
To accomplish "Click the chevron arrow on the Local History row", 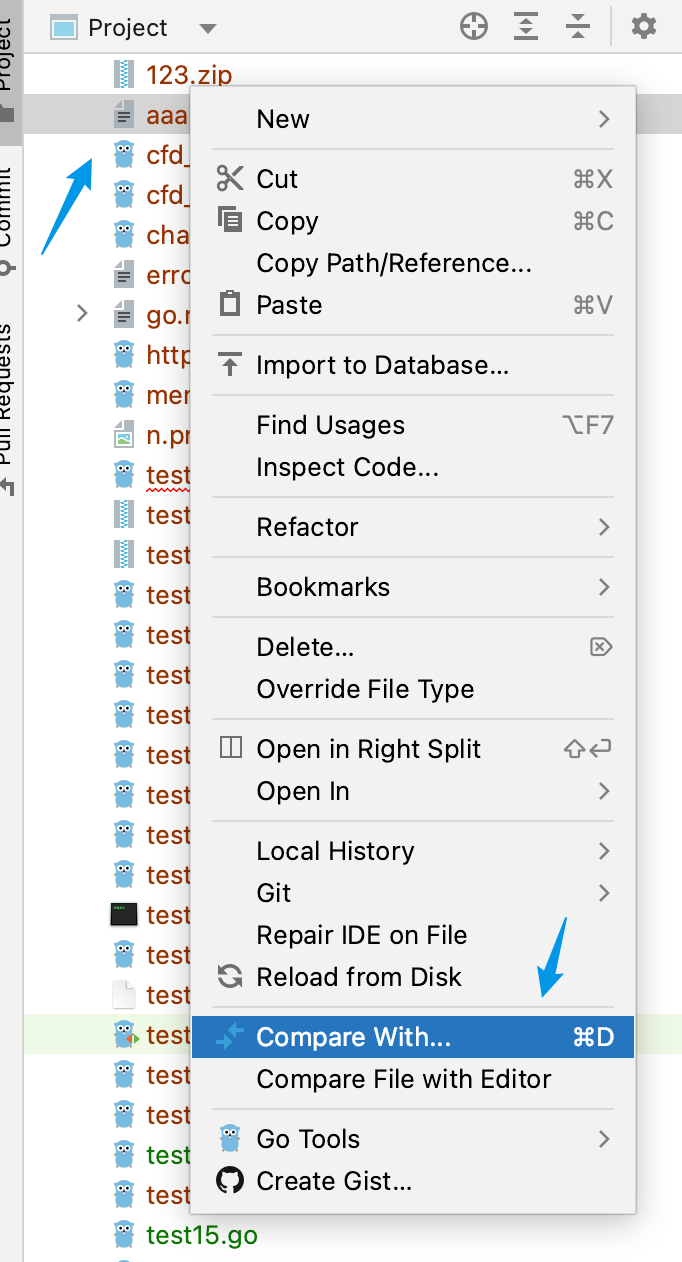I will 604,851.
